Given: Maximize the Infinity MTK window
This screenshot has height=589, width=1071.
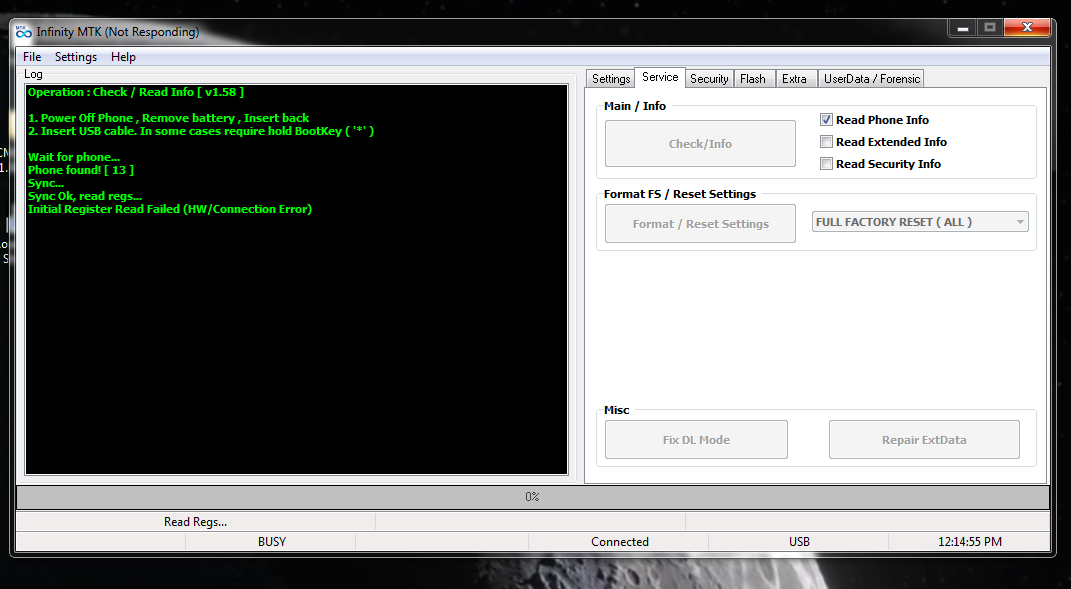Looking at the screenshot, I should (990, 28).
